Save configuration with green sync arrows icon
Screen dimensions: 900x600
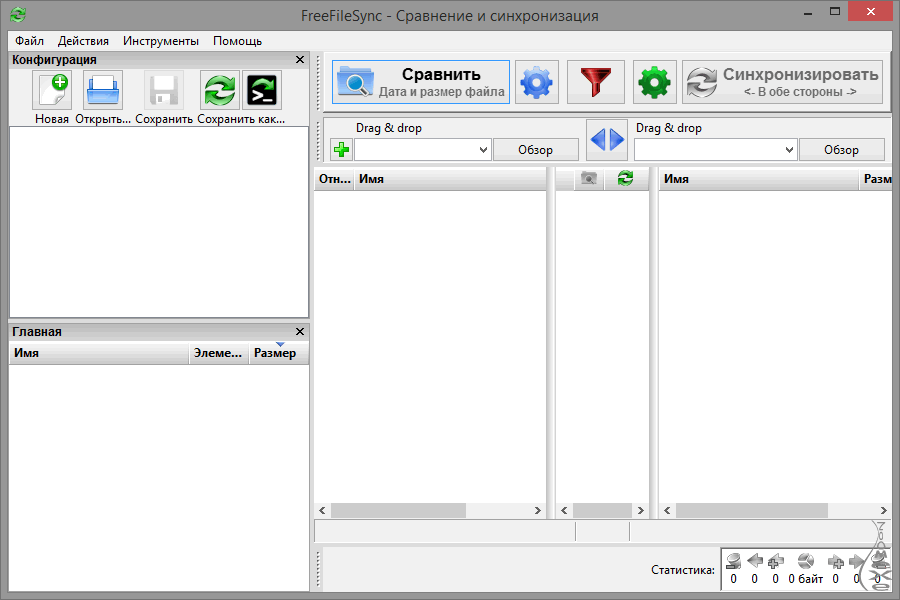point(219,90)
